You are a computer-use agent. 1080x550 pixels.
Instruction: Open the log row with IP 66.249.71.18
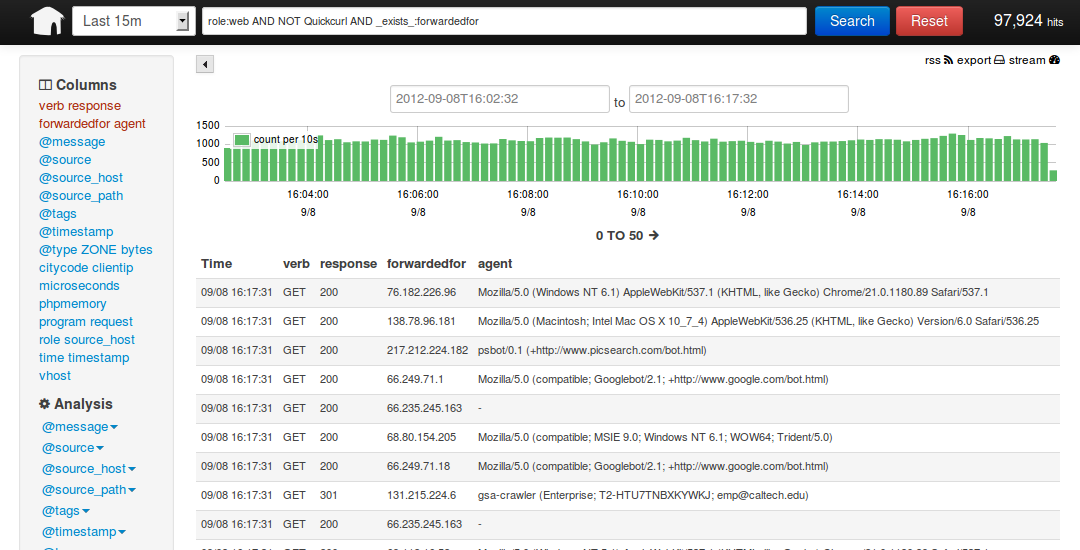click(627, 466)
